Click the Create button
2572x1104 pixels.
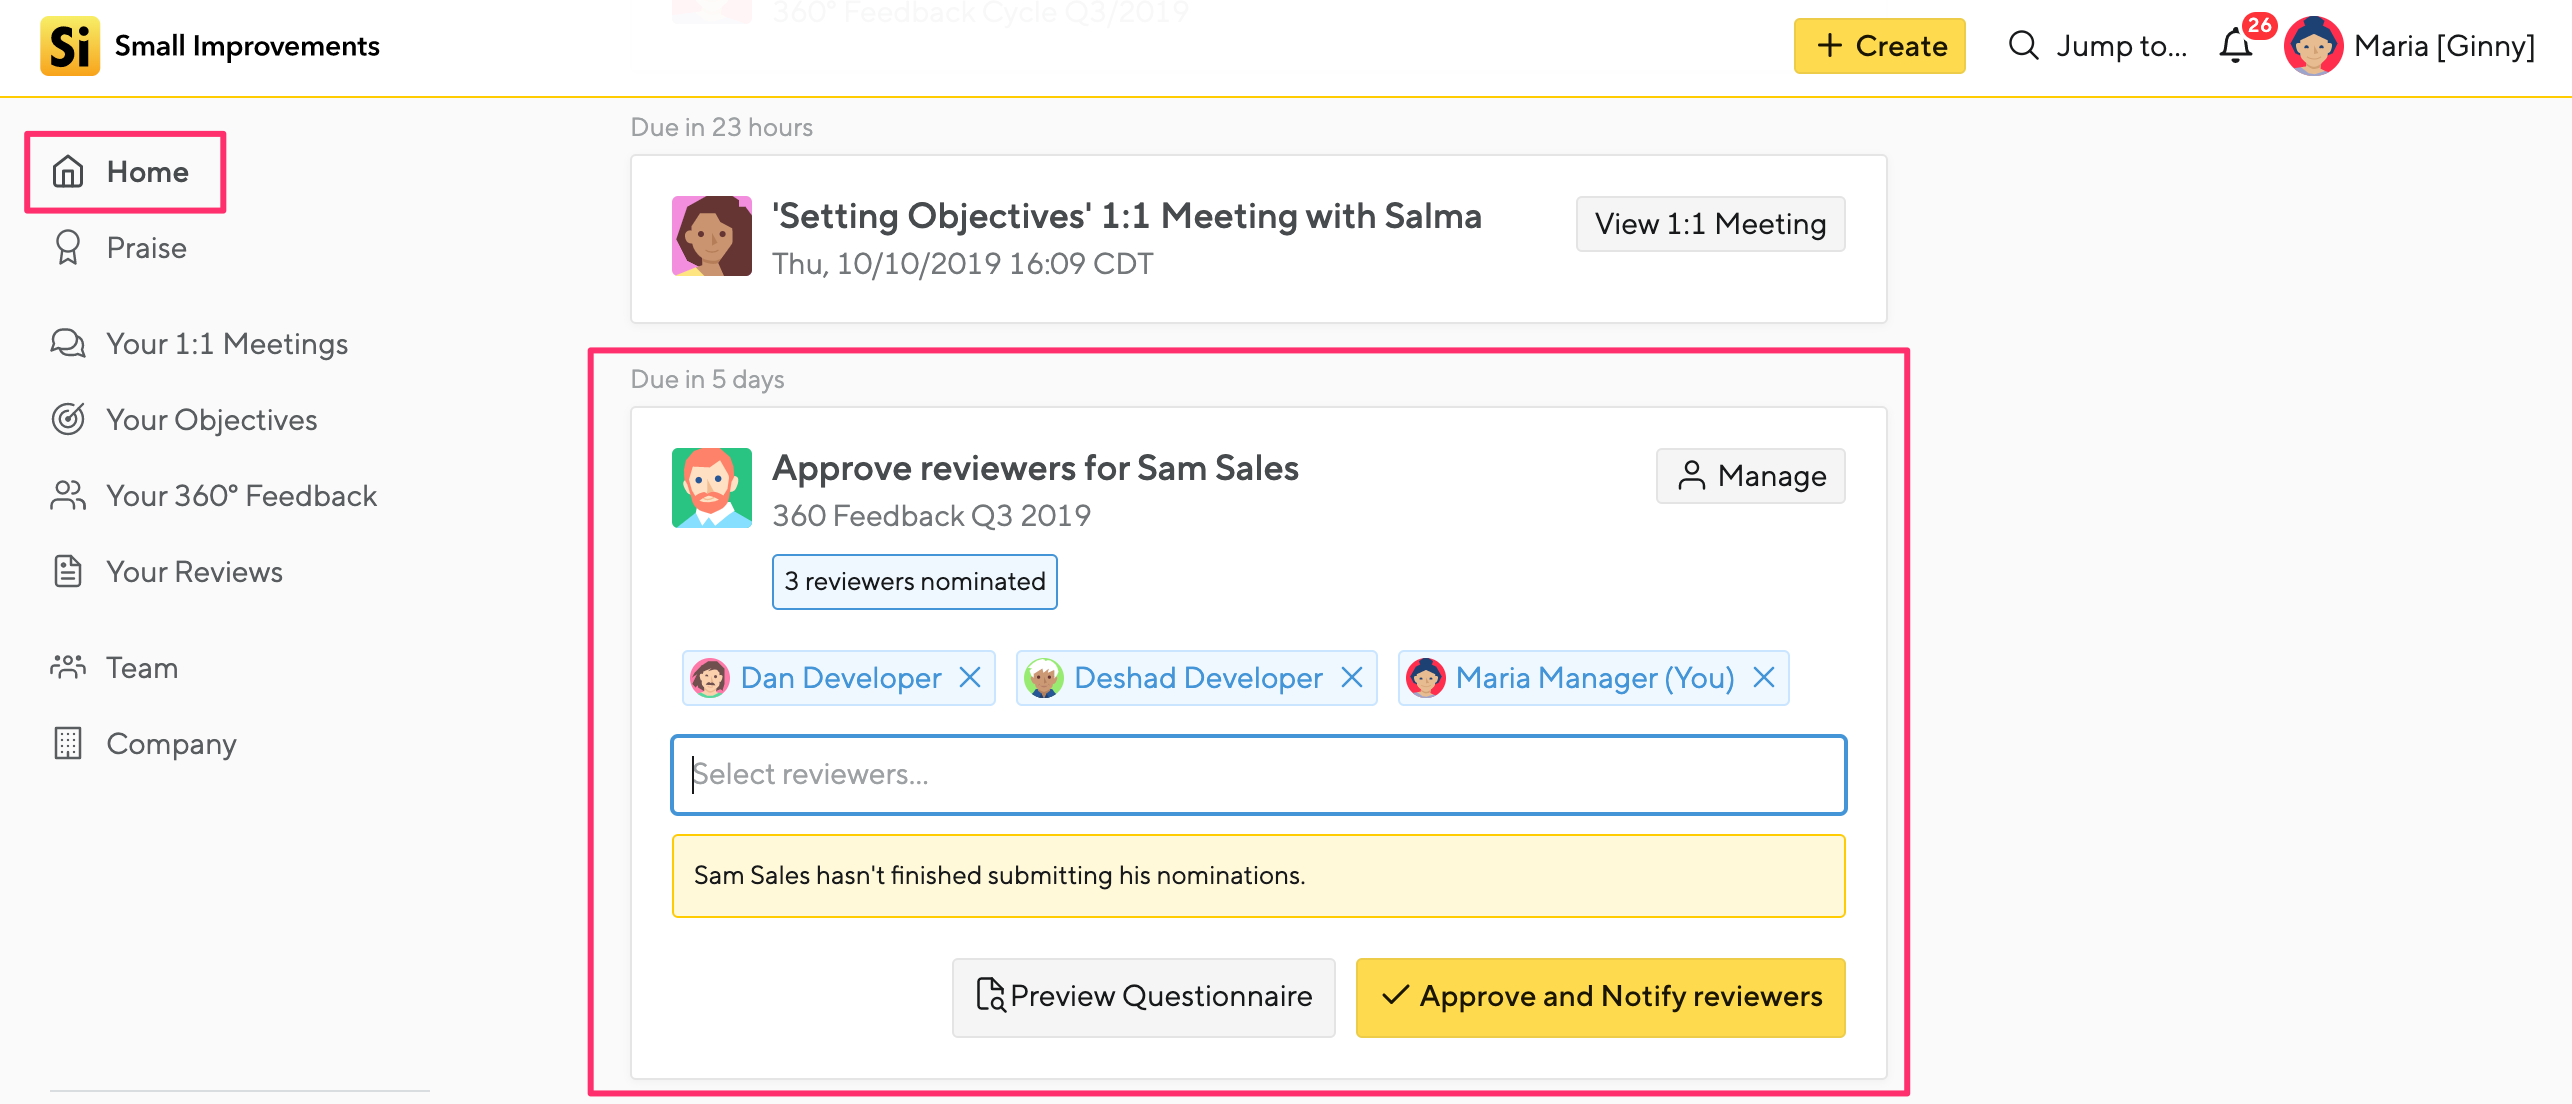pyautogui.click(x=1879, y=46)
